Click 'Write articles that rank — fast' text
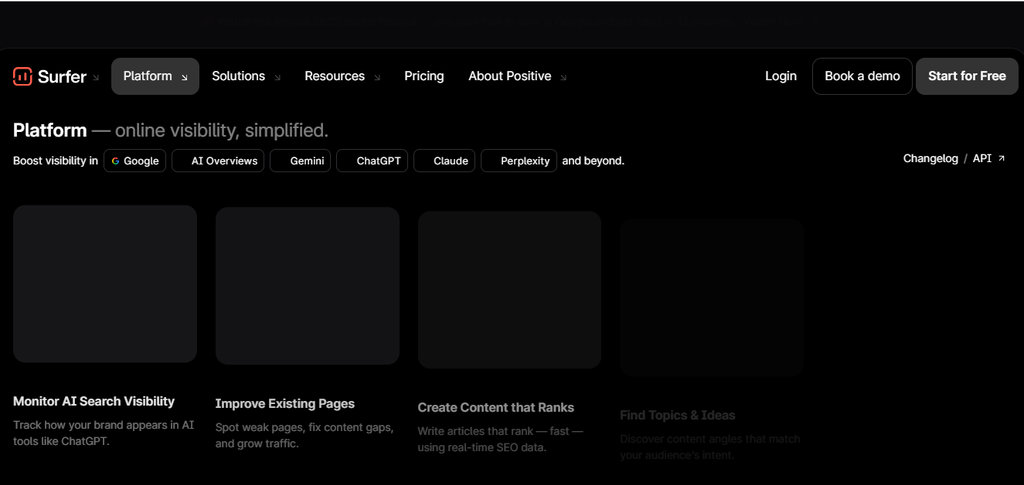Image resolution: width=1024 pixels, height=485 pixels. pos(500,431)
